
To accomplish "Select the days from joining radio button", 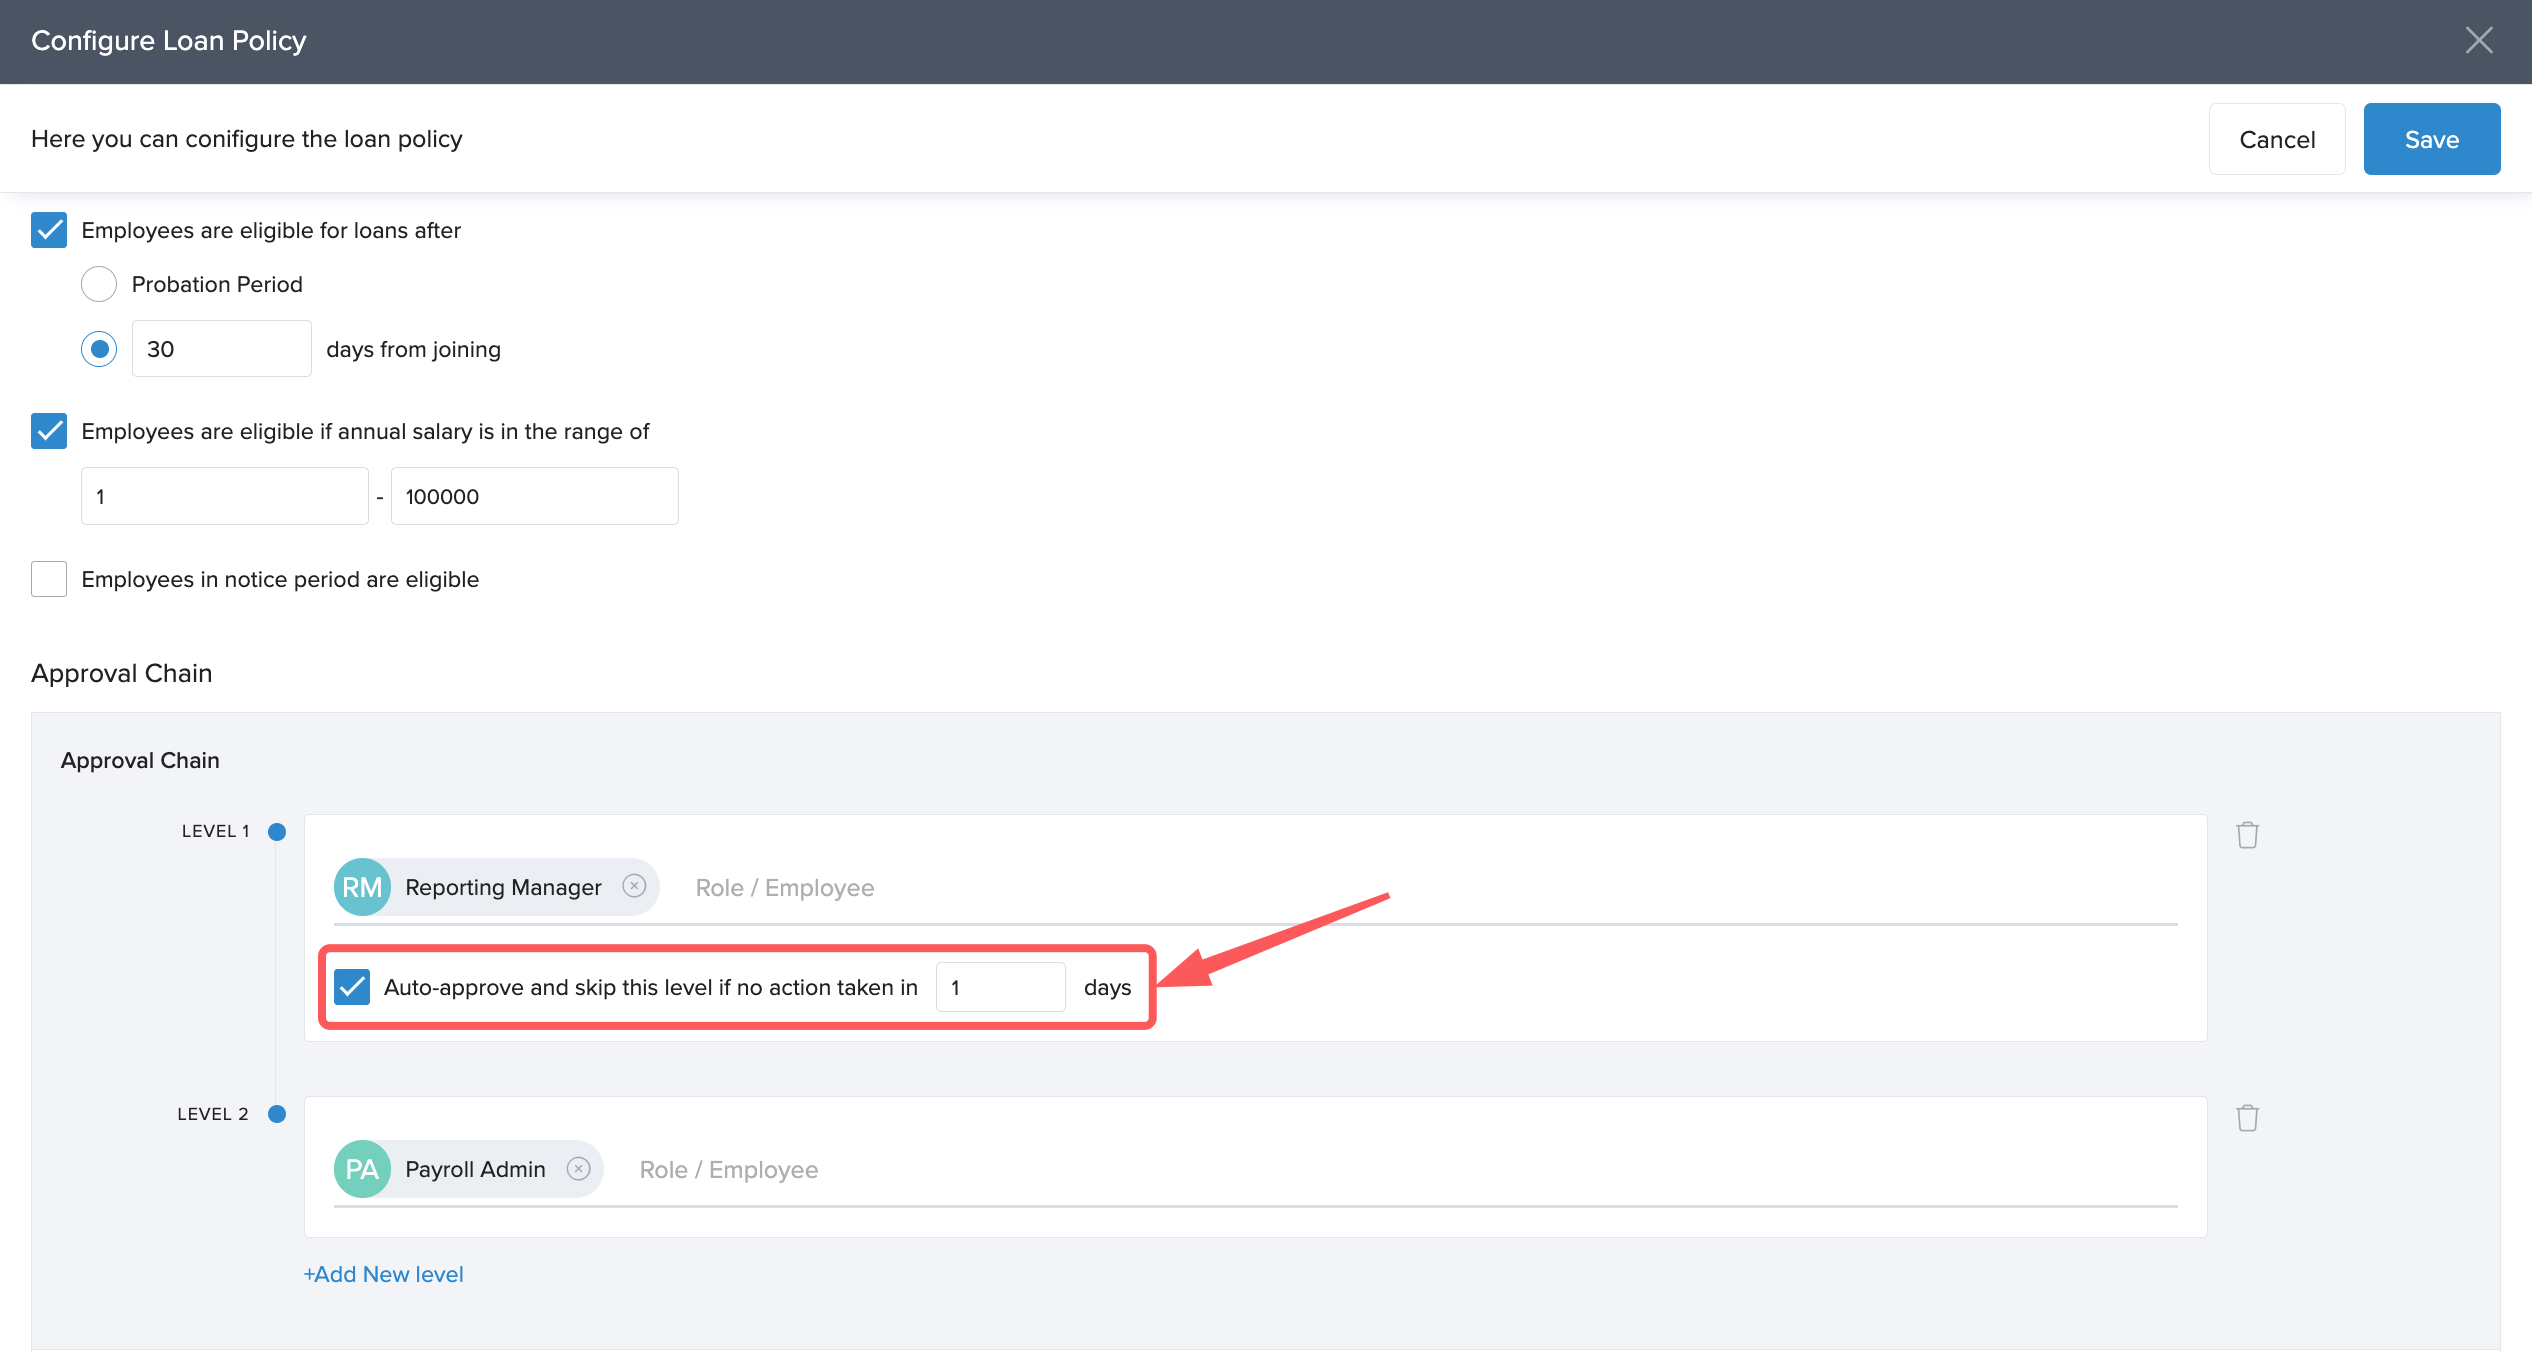I will point(99,349).
